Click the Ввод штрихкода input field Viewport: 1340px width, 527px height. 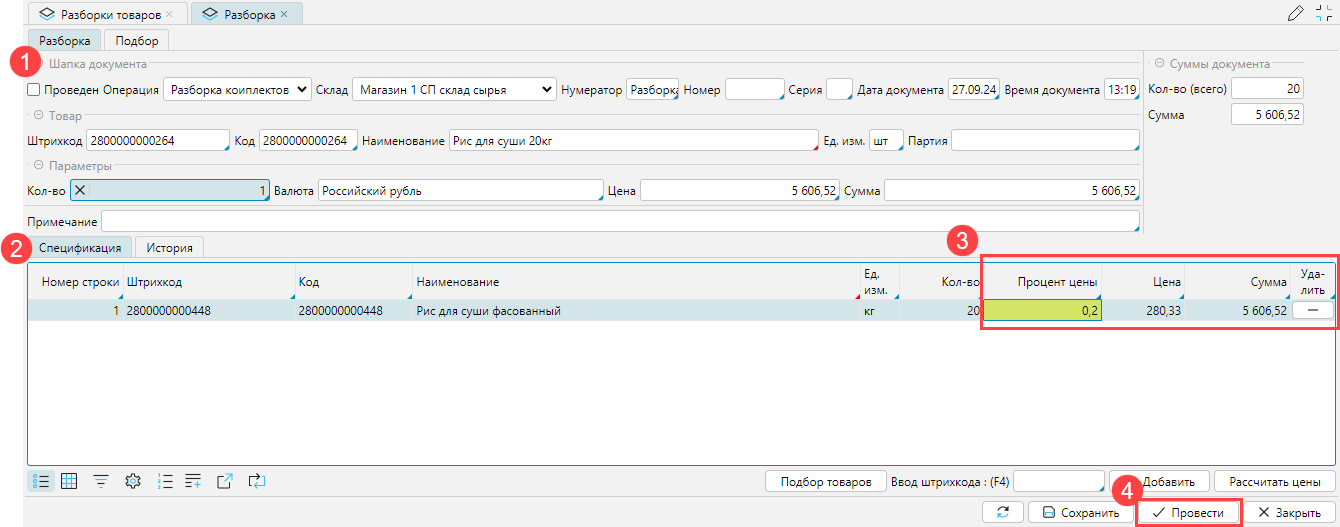(x=1058, y=481)
